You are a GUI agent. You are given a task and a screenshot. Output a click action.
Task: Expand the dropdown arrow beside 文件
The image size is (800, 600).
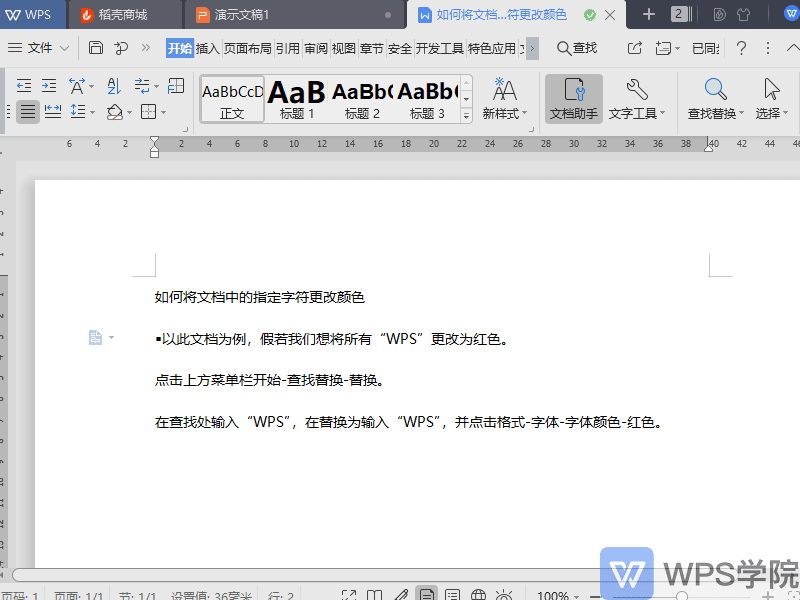[64, 48]
